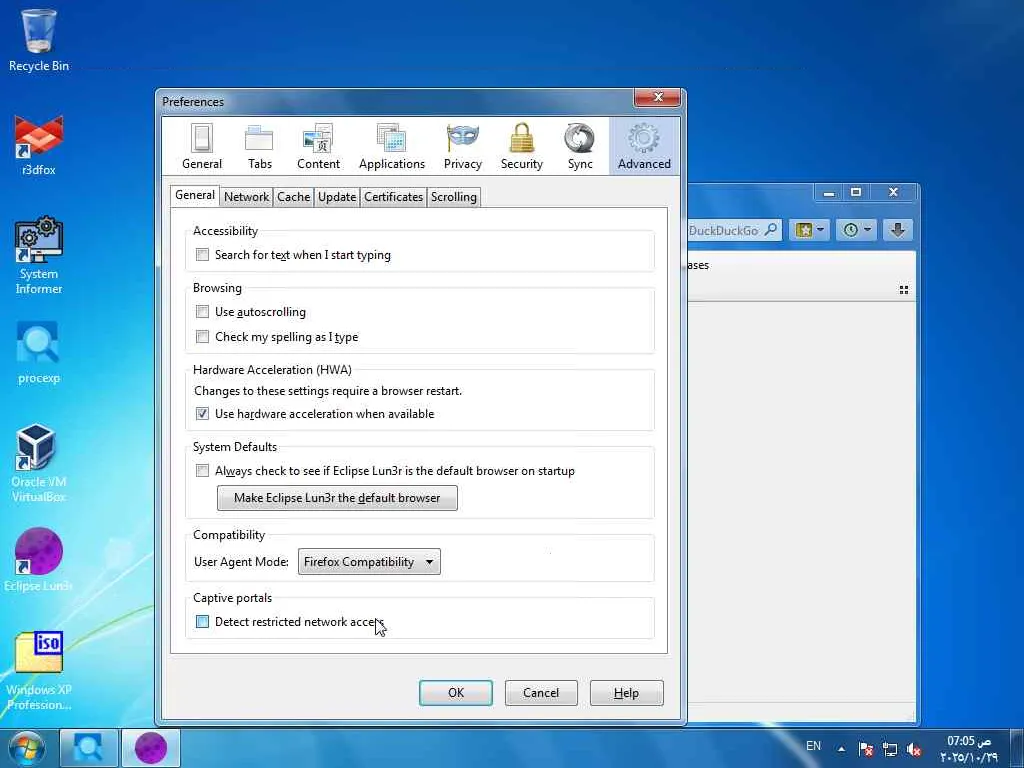Click the search magnifier in the DuckDuckGo box
Viewport: 1024px width, 768px height.
pos(771,230)
